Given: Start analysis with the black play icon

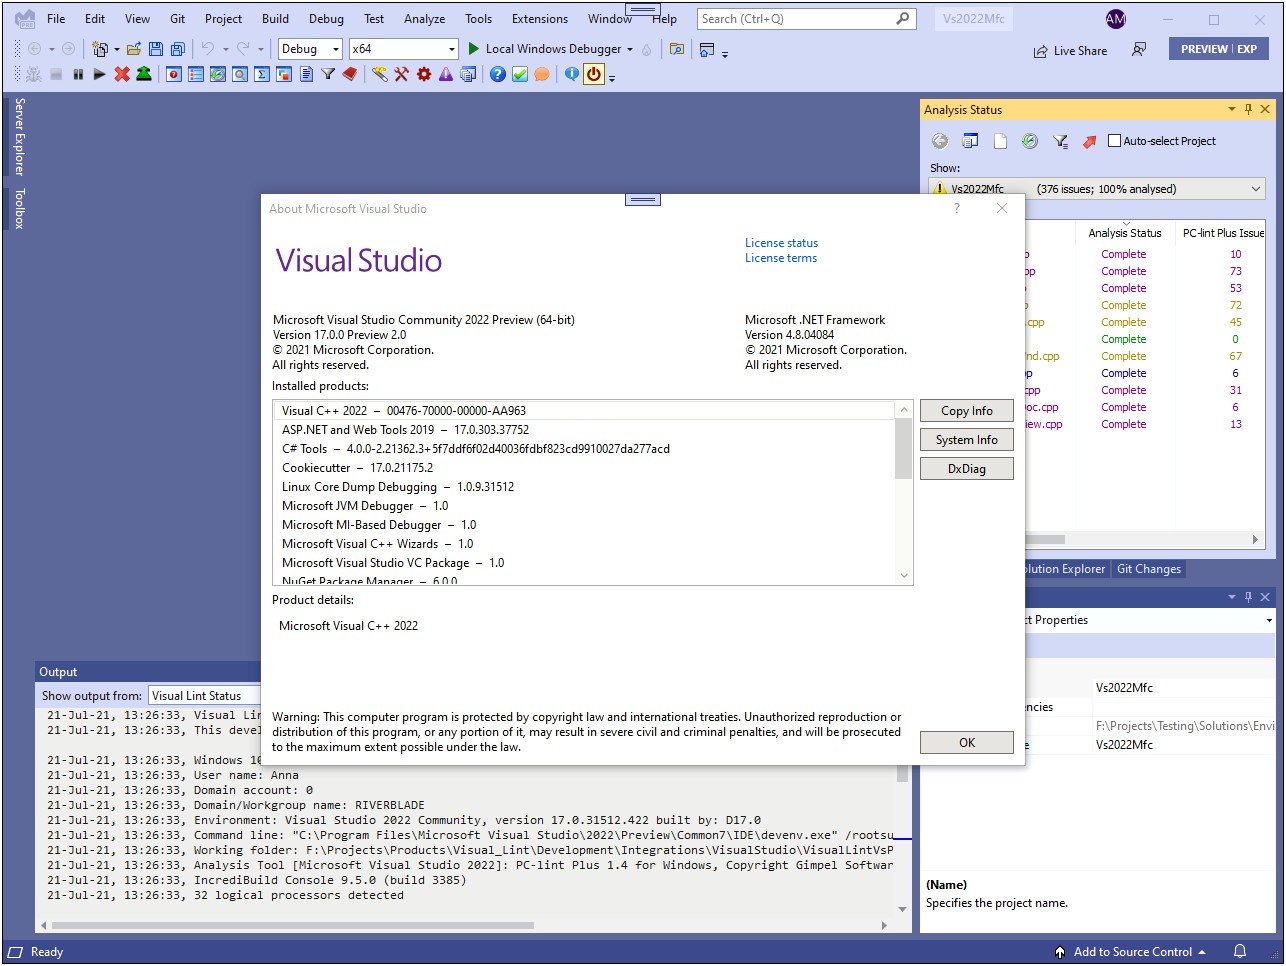Looking at the screenshot, I should click(x=99, y=74).
